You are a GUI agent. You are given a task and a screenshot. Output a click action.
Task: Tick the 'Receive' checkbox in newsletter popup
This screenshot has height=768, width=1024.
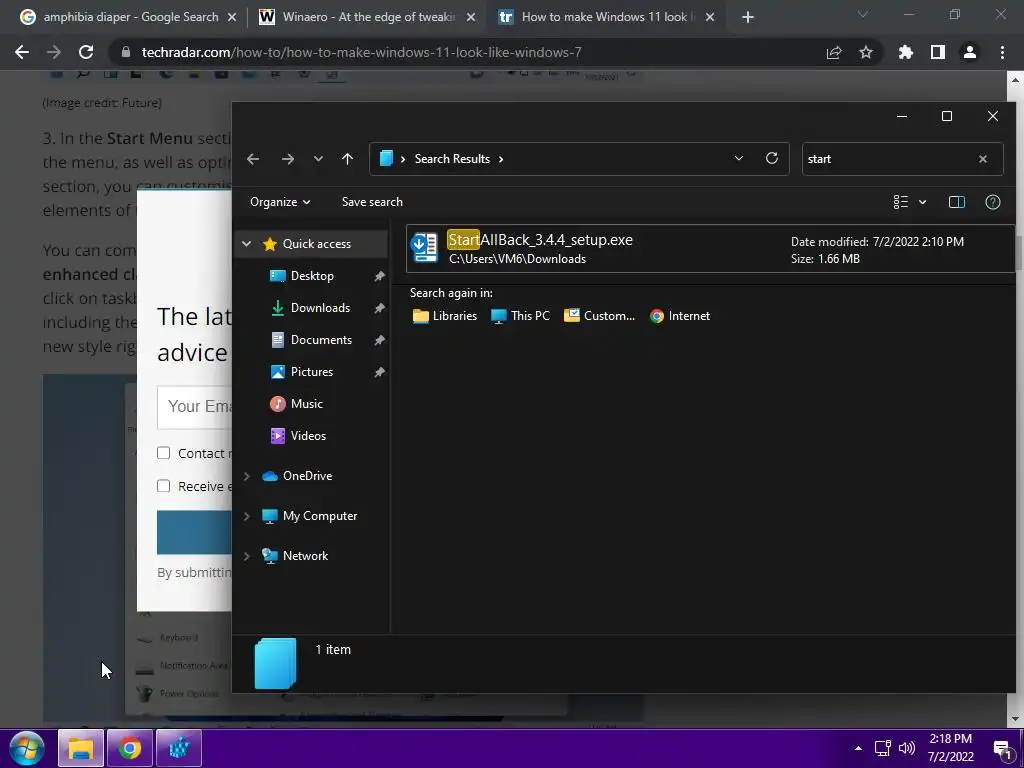(x=163, y=486)
